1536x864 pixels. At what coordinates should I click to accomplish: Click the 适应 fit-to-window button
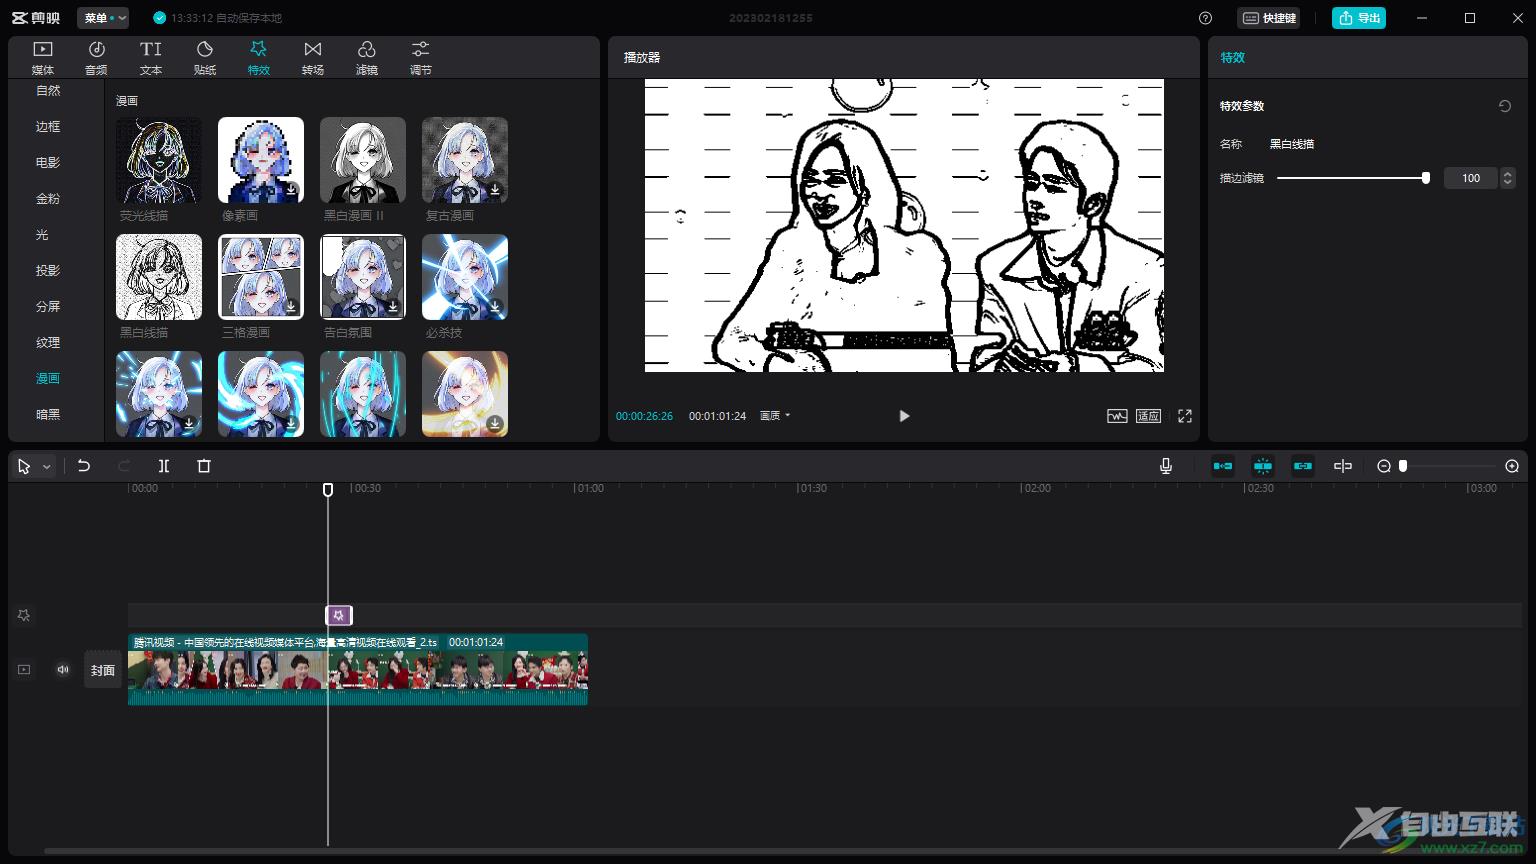click(1148, 416)
